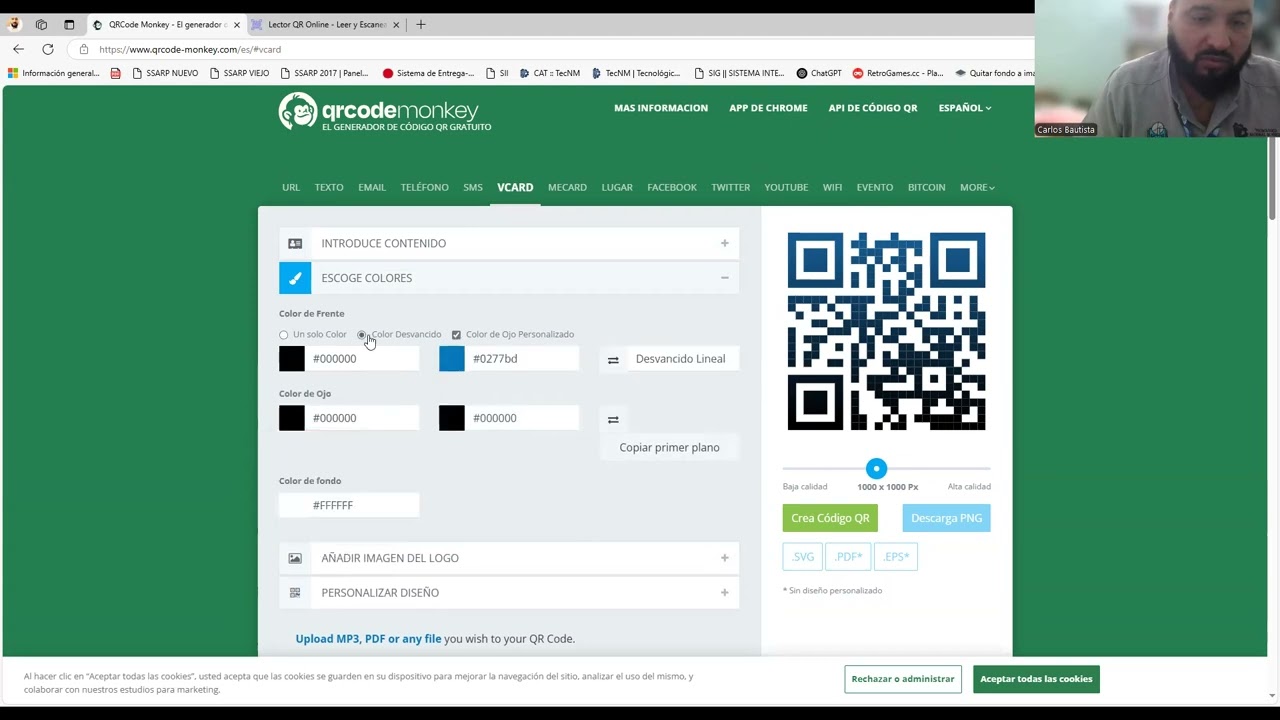Select the FACEBOOK type tab
This screenshot has height=720, width=1280.
pyautogui.click(x=672, y=187)
